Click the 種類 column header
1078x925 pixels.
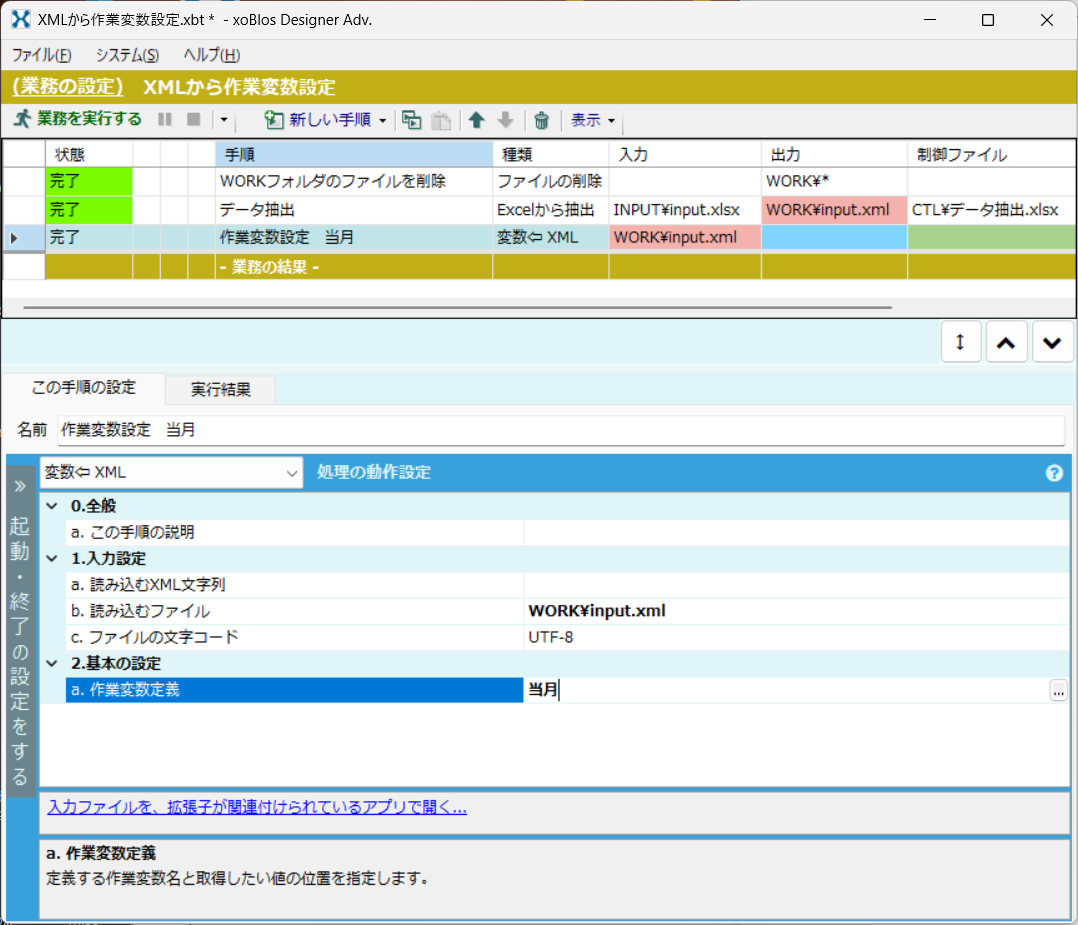tap(551, 155)
